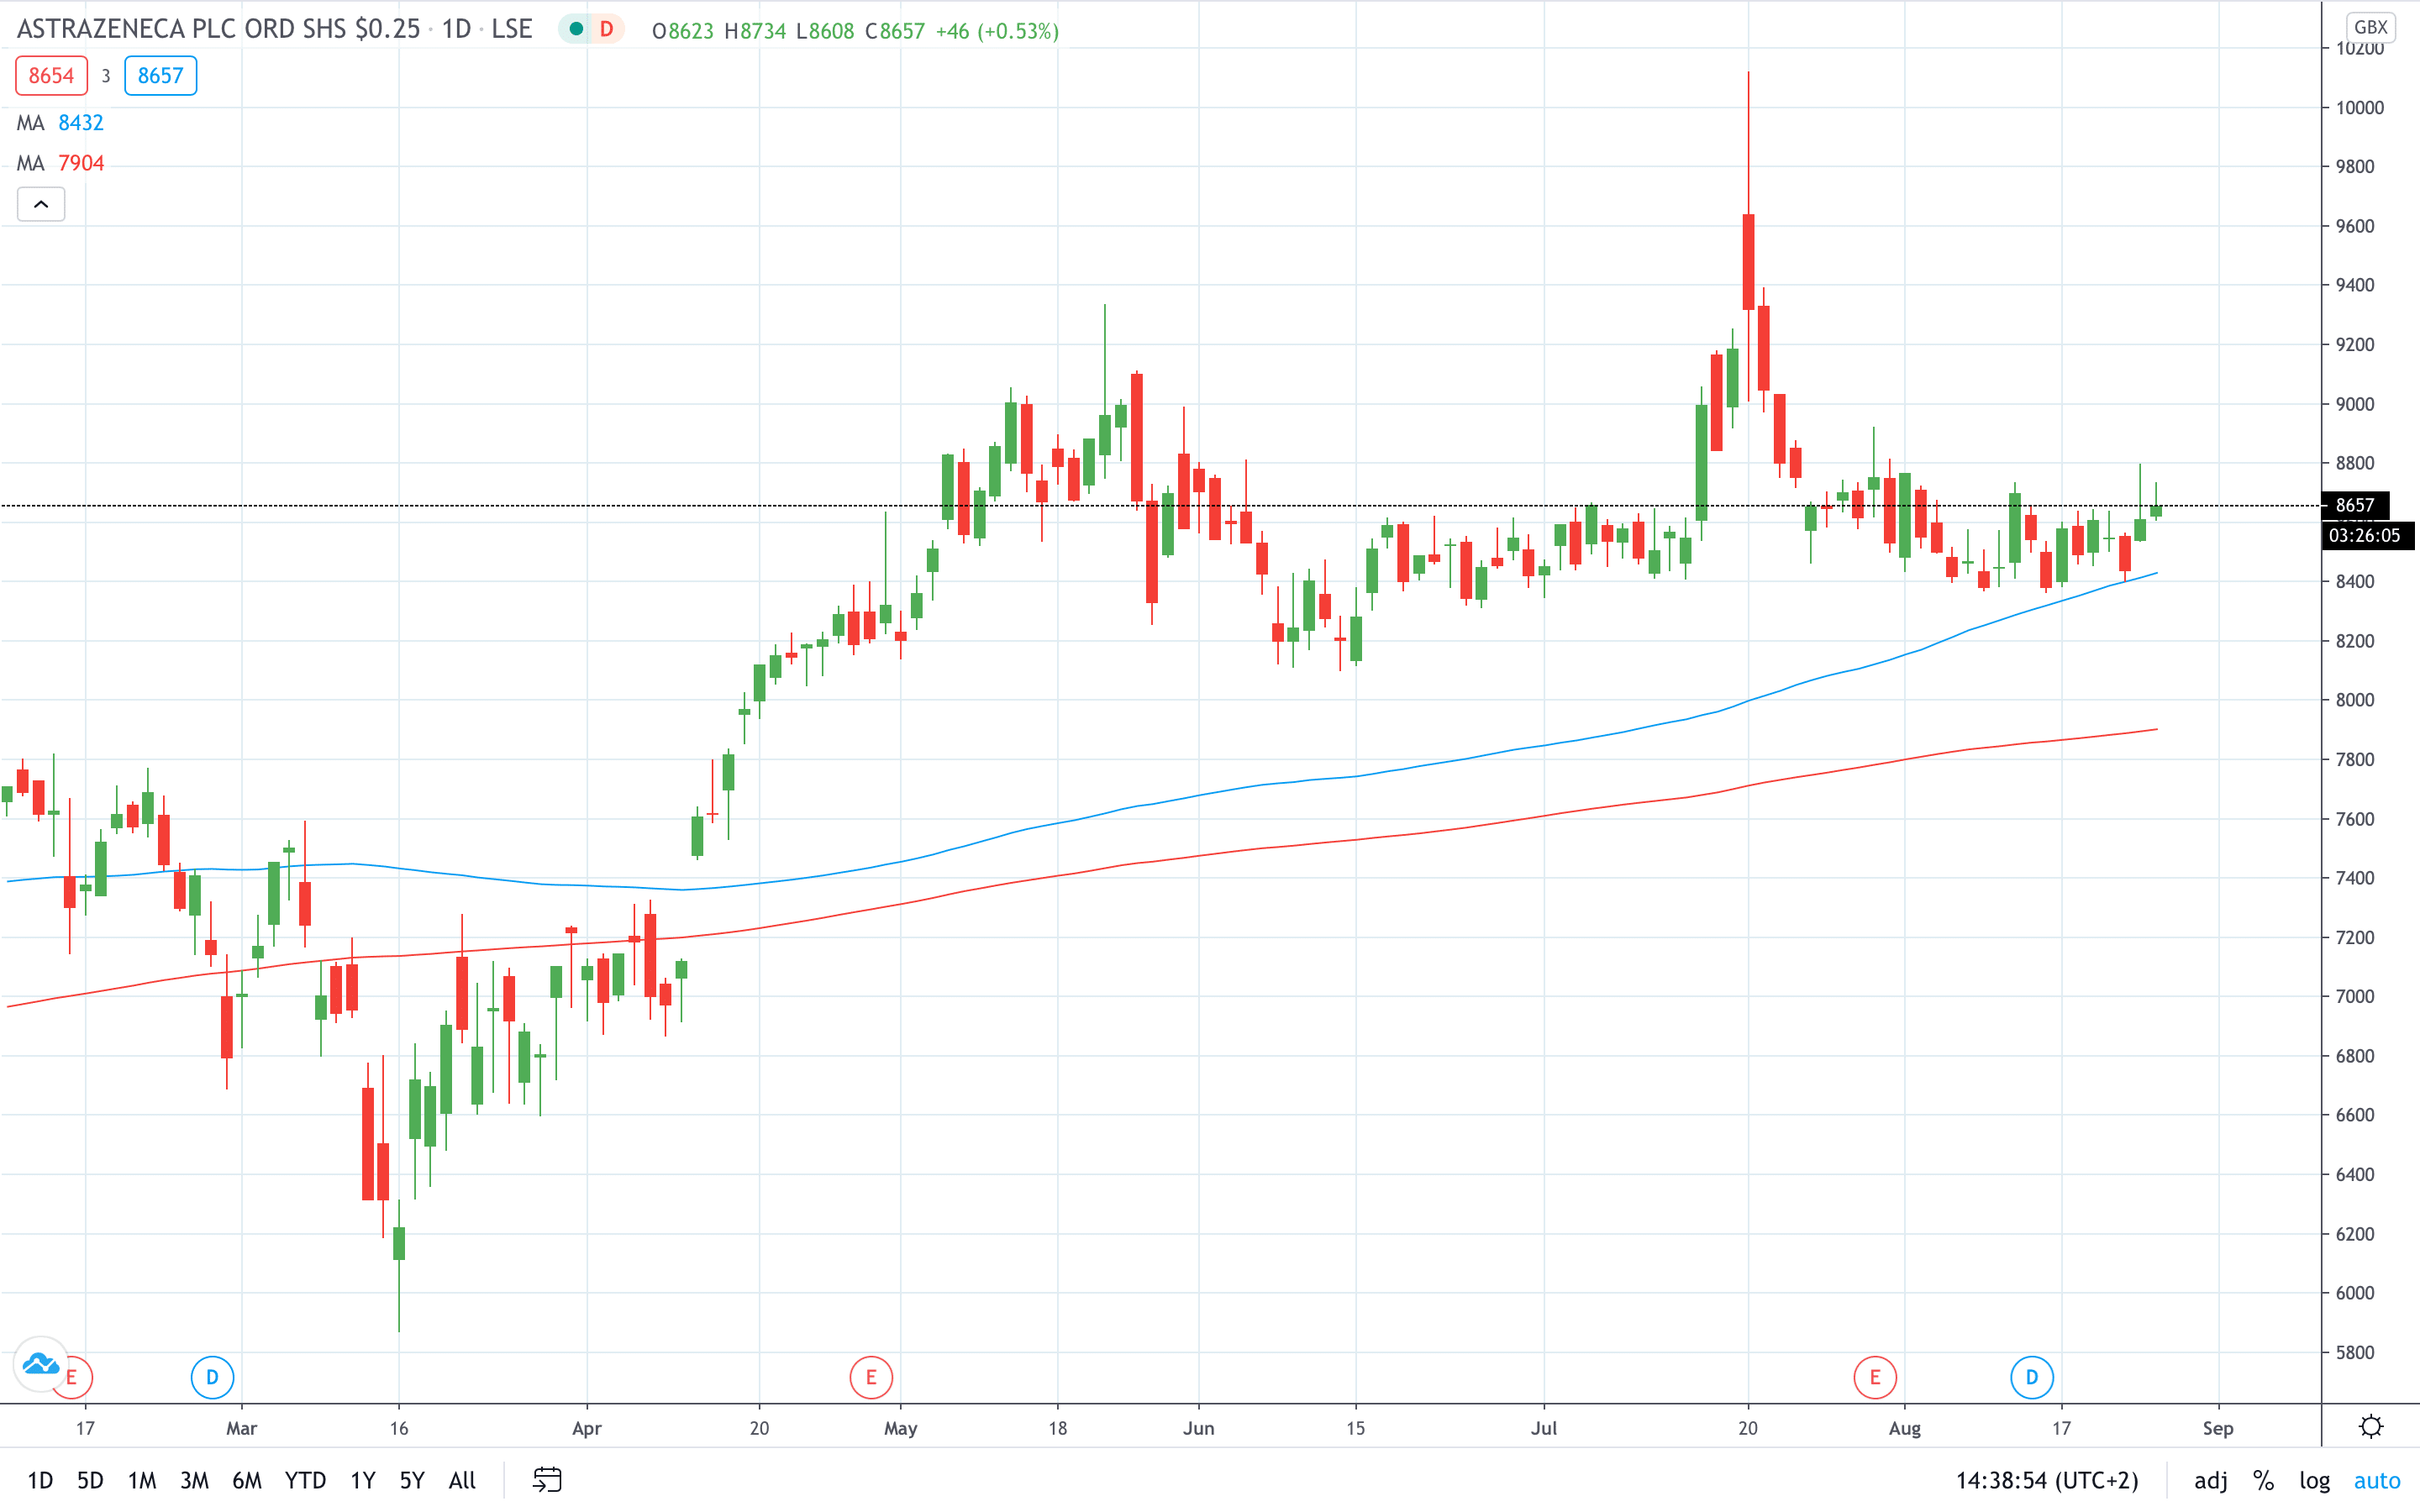Viewport: 2420px width, 1512px height.
Task: Open the TradingView cloud logo icon
Action: click(41, 1363)
